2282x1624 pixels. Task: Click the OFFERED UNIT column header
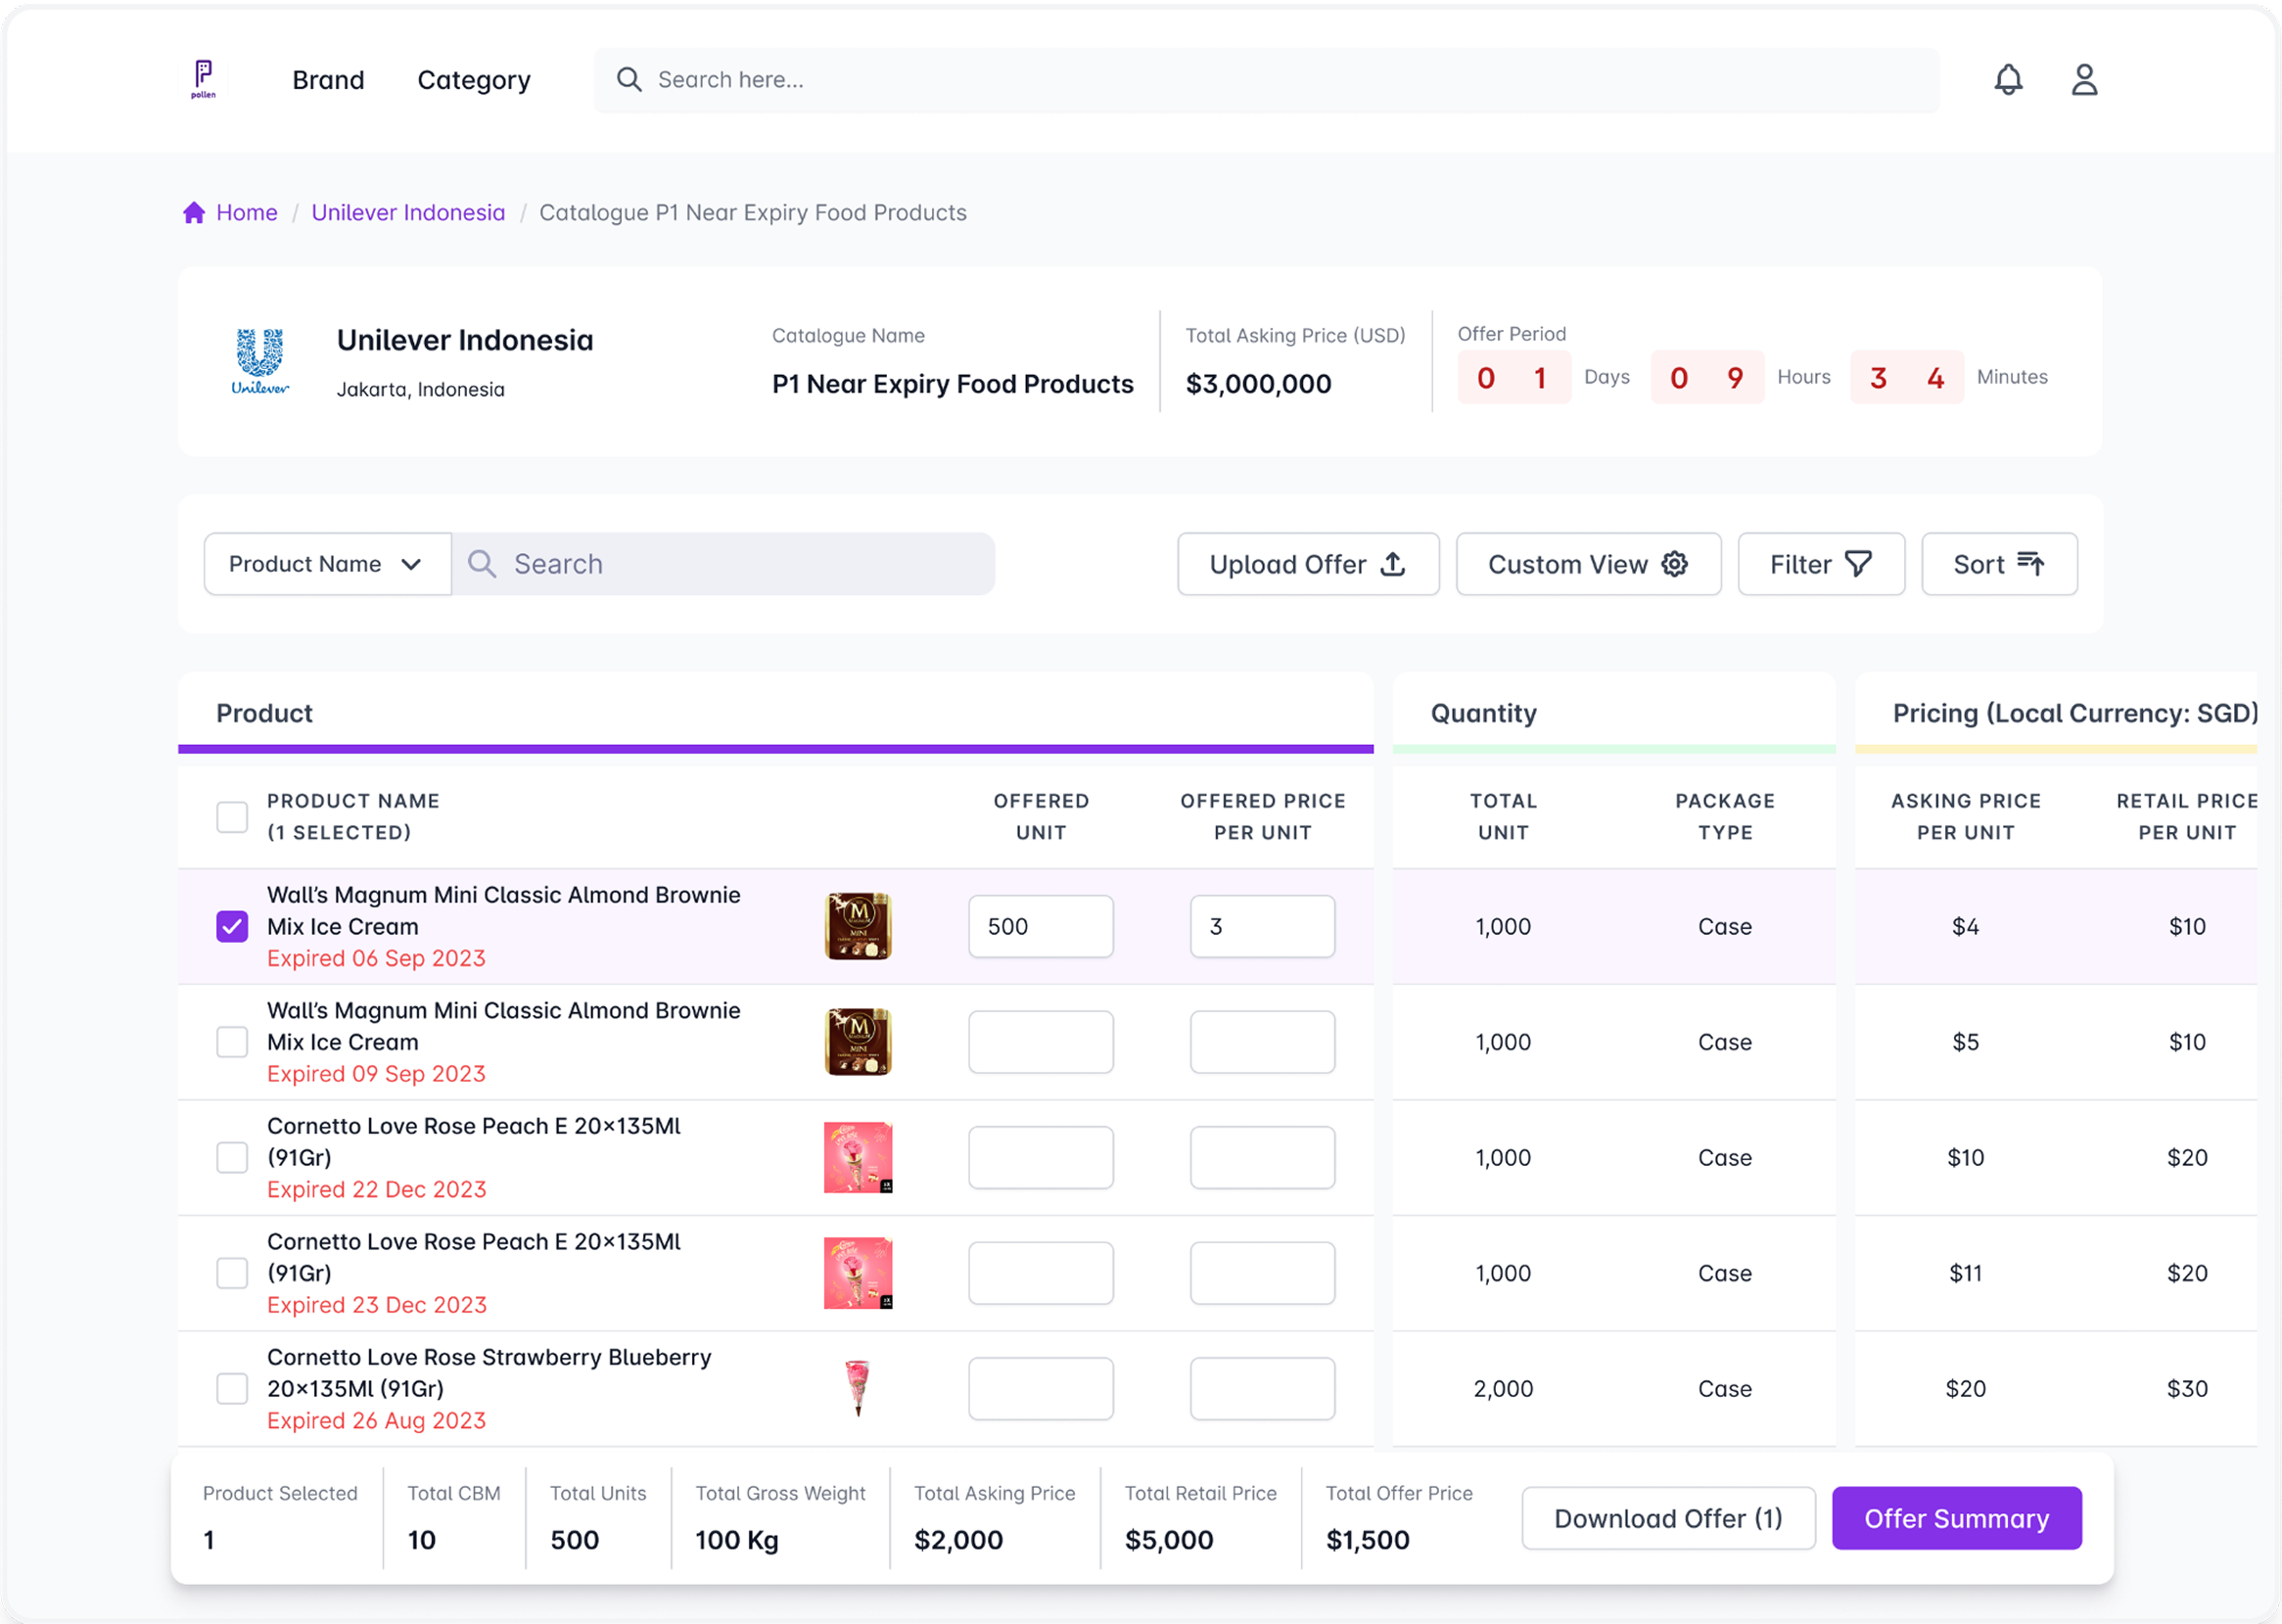[x=1041, y=817]
